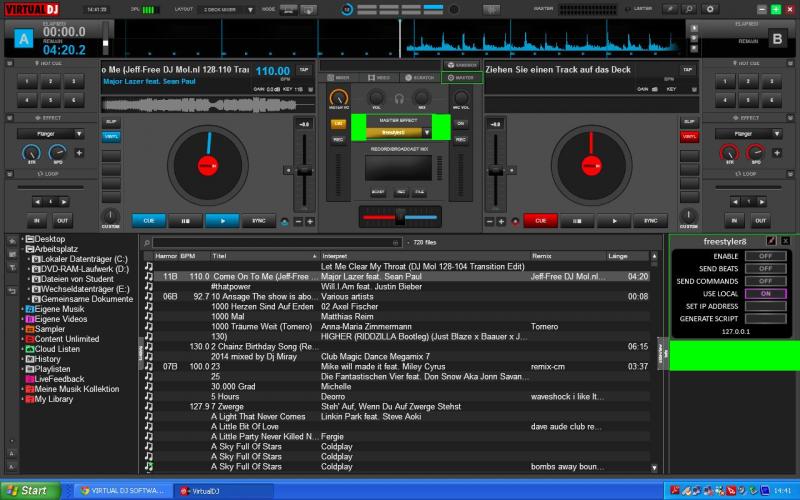Open the Windows Start menu
This screenshot has height=500, width=800.
28,490
